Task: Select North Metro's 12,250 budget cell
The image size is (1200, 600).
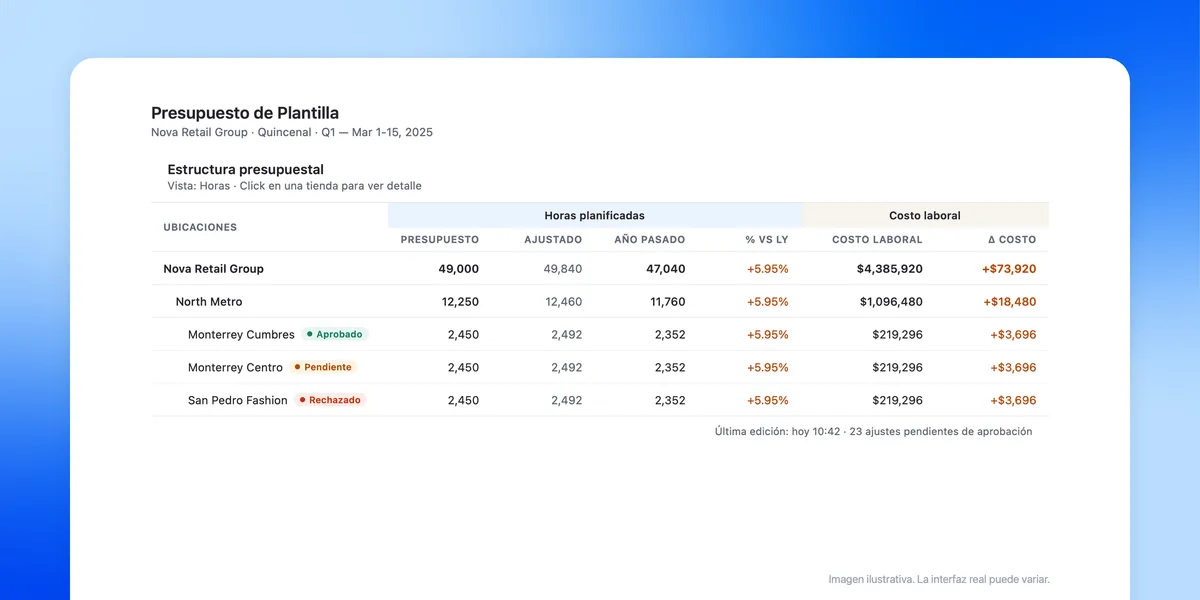Action: coord(459,302)
